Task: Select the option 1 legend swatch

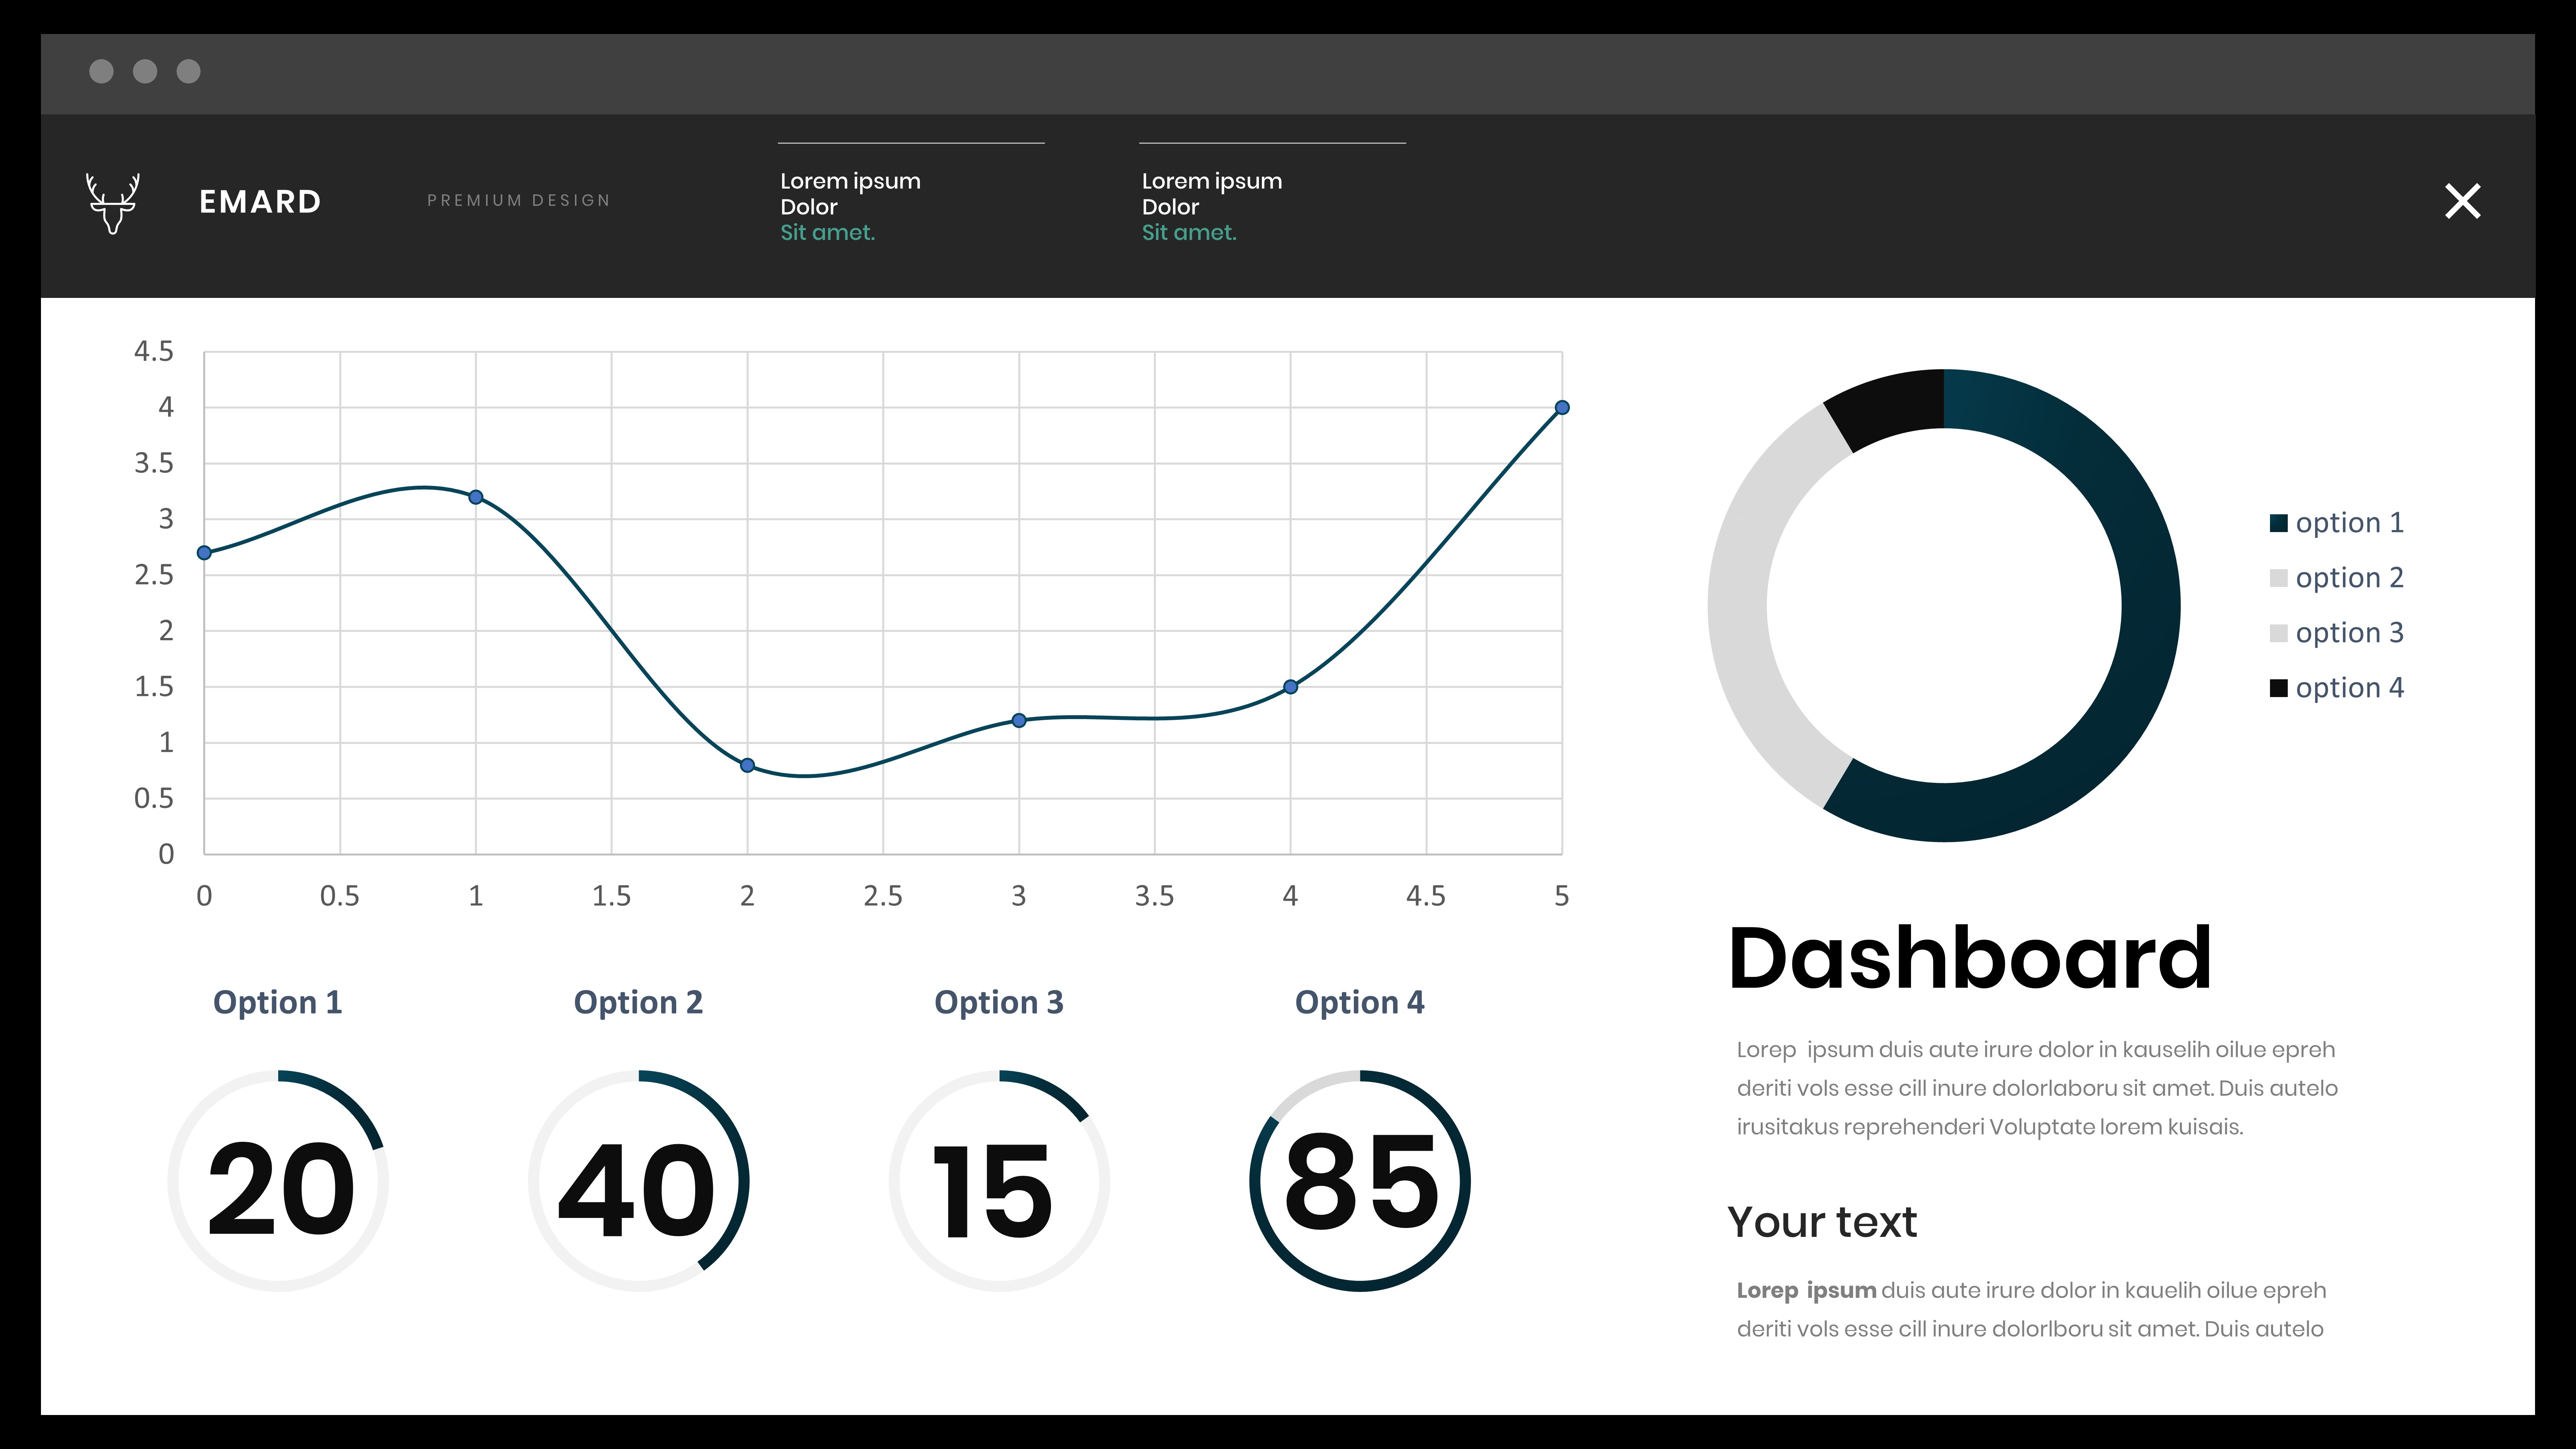Action: point(2279,523)
